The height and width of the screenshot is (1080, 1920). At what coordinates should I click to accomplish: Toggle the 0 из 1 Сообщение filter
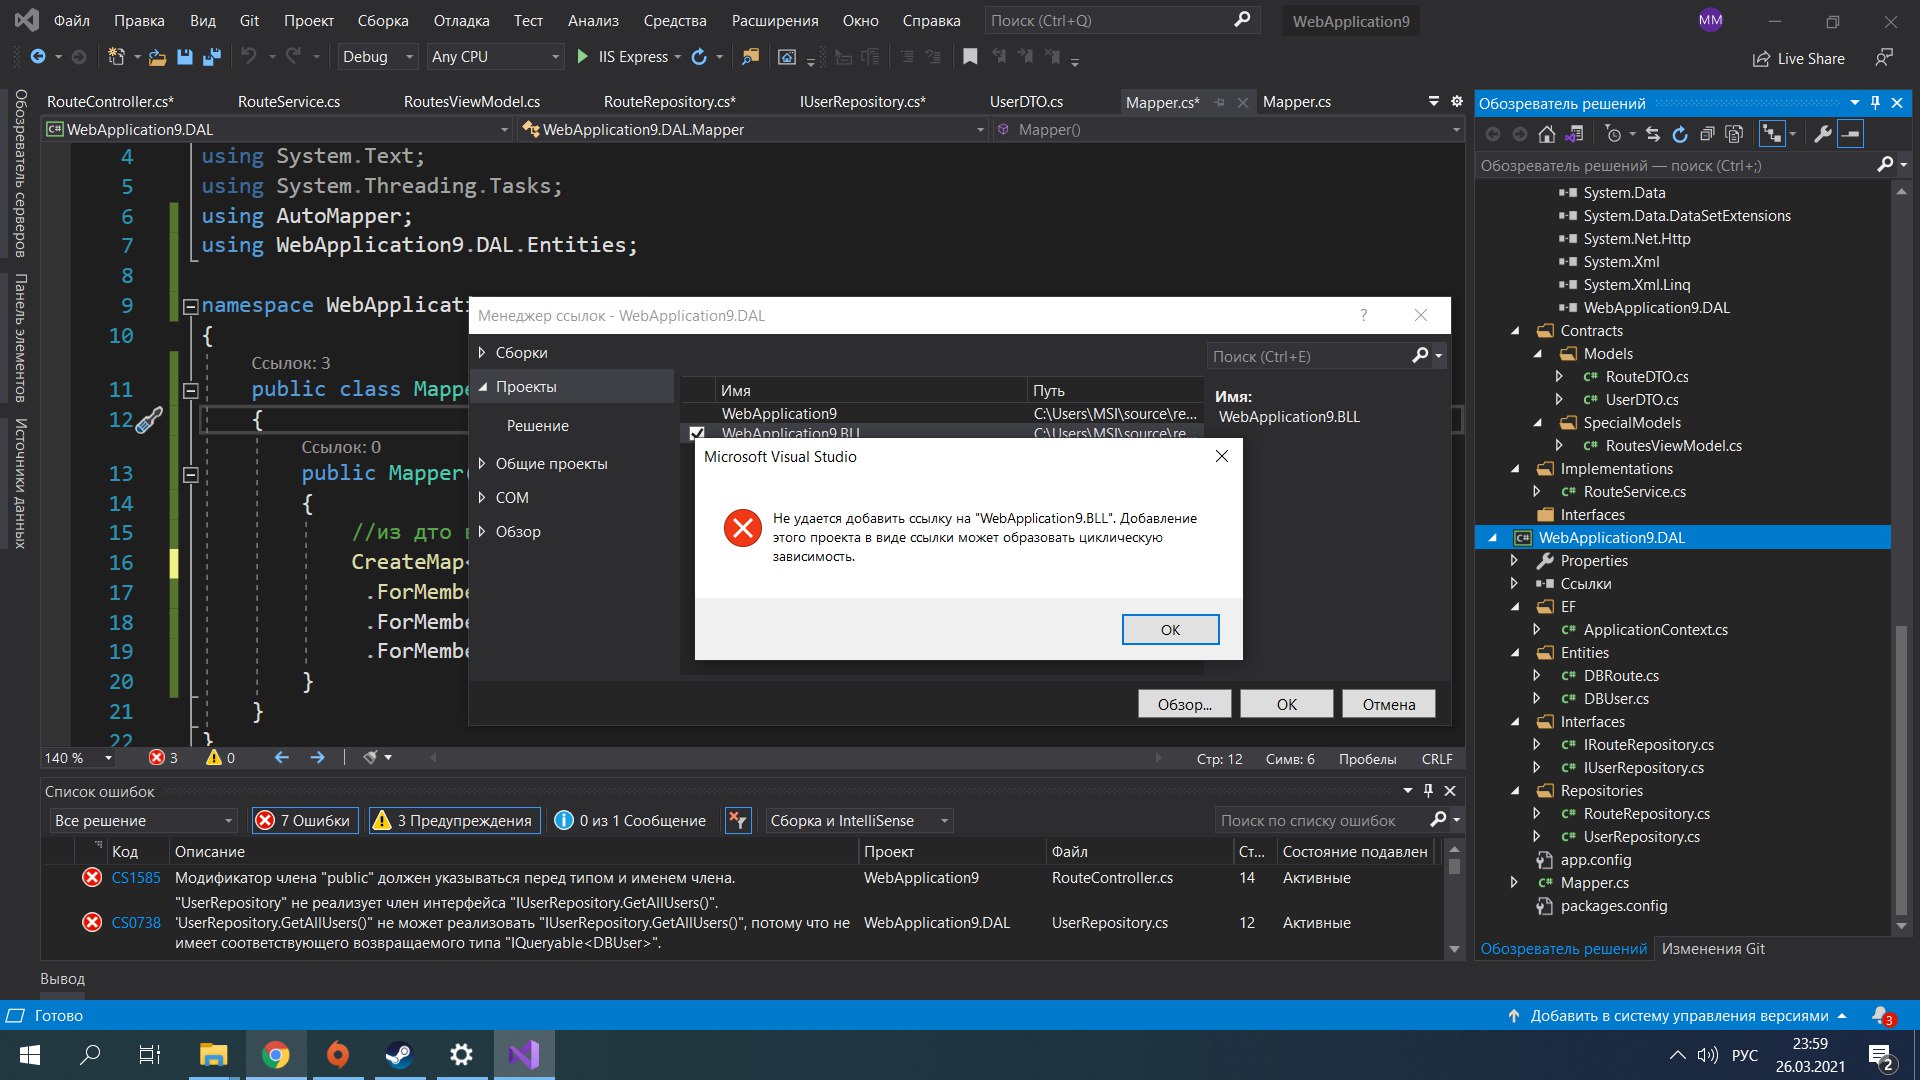coord(630,820)
